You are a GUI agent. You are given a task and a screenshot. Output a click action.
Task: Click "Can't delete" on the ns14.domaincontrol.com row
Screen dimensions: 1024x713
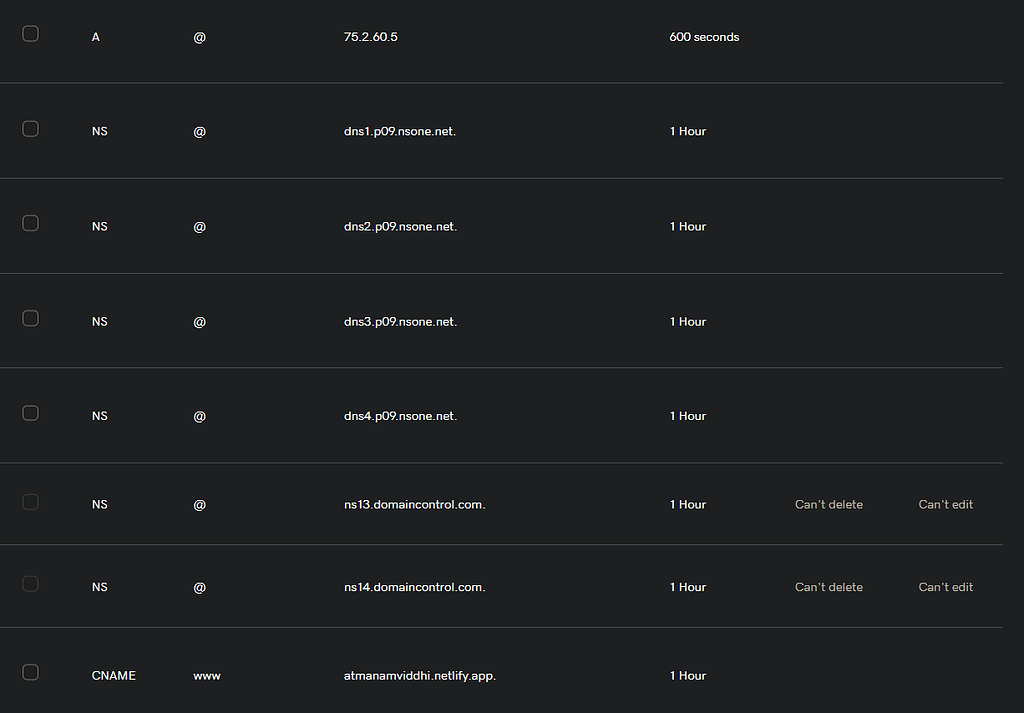828,587
